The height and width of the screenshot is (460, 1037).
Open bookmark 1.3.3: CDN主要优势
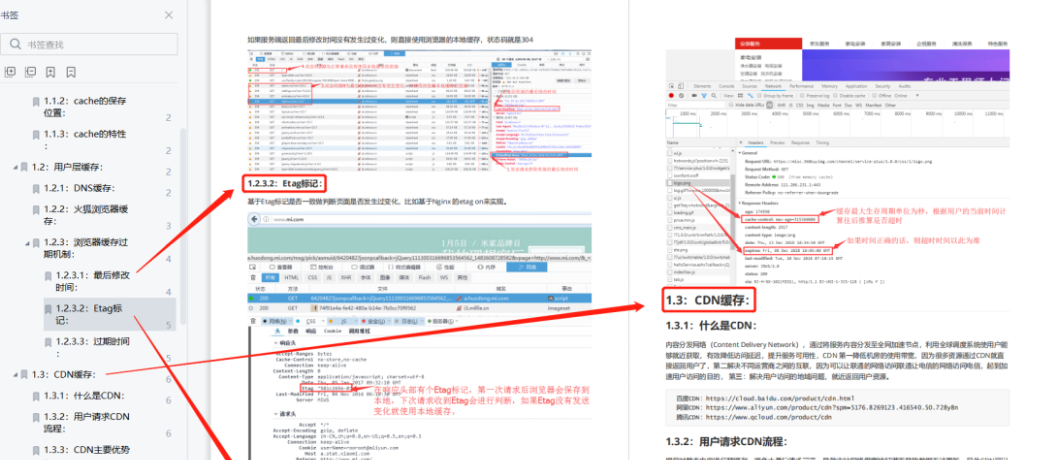click(x=87, y=450)
